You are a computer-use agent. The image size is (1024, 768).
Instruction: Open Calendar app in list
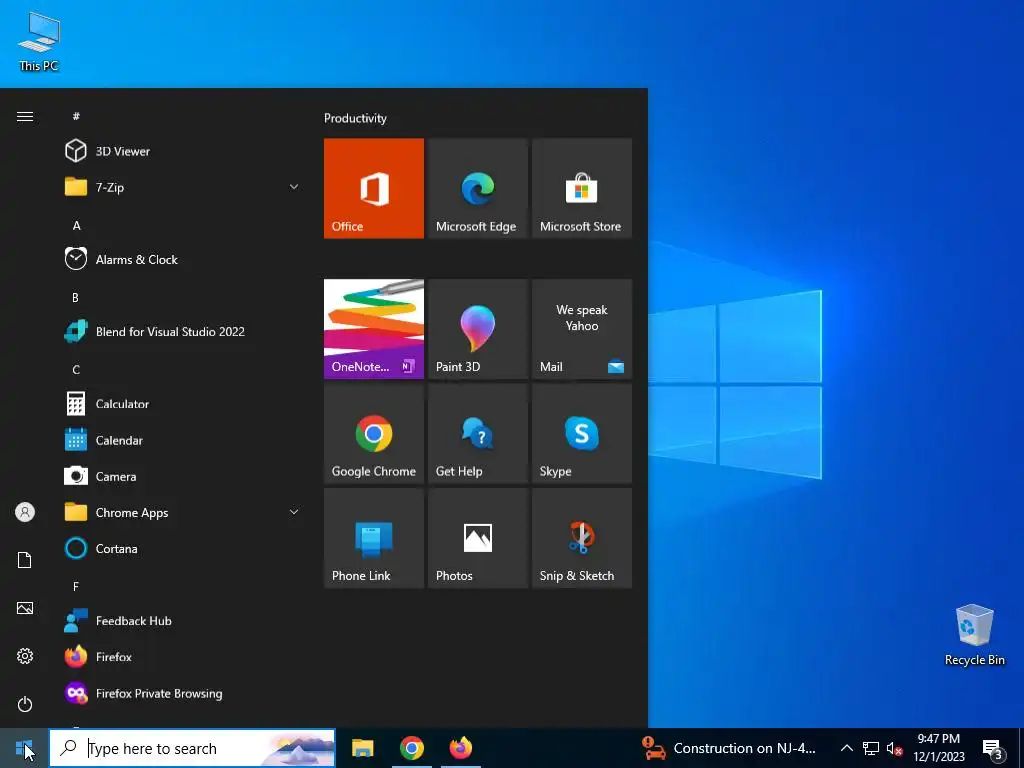click(183, 440)
